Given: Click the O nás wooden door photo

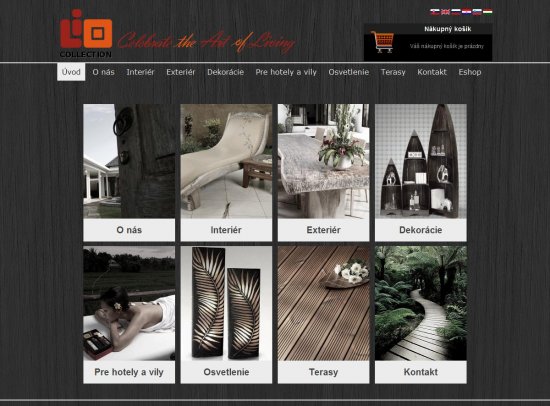Looking at the screenshot, I should pos(129,161).
